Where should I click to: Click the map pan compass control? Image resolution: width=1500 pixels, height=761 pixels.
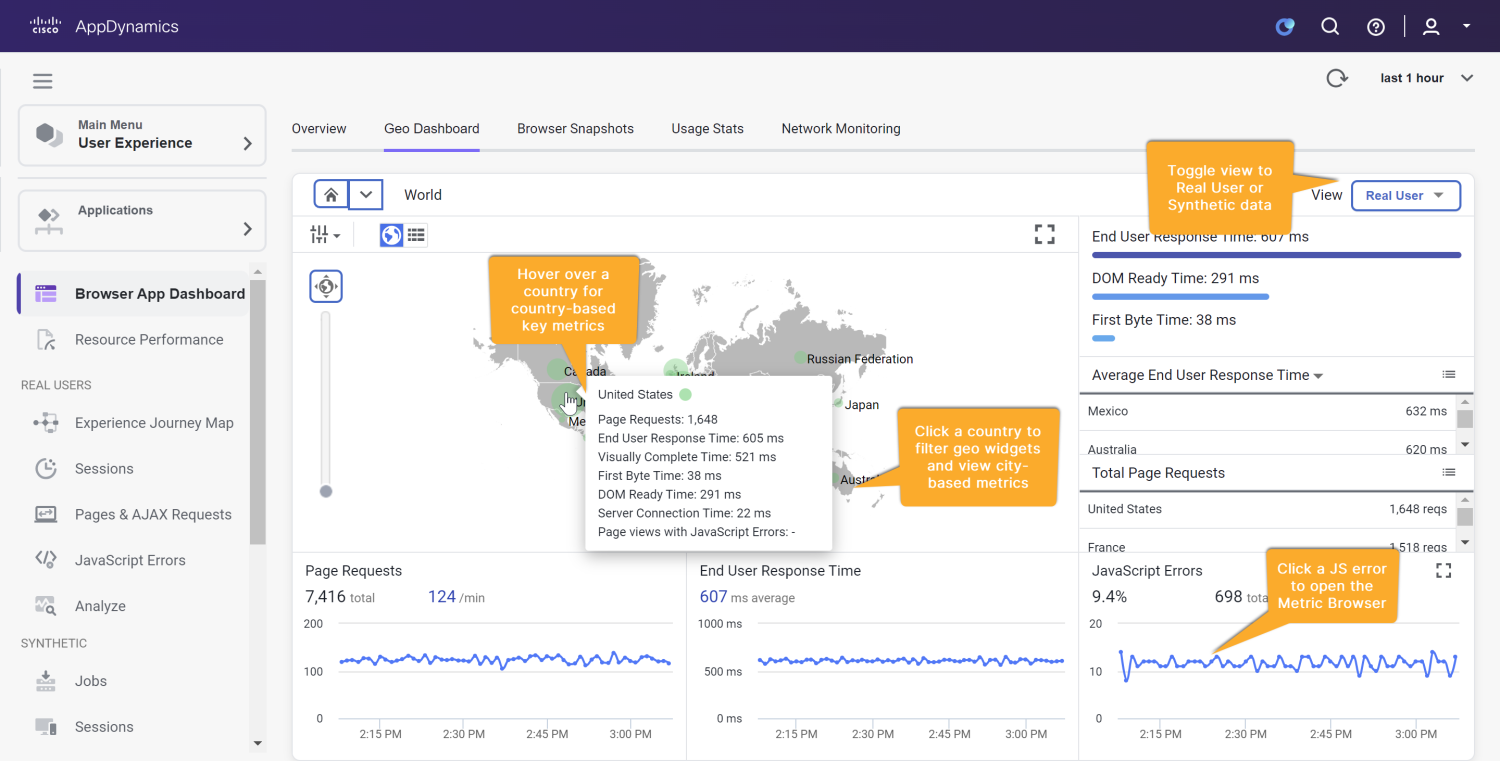(326, 286)
